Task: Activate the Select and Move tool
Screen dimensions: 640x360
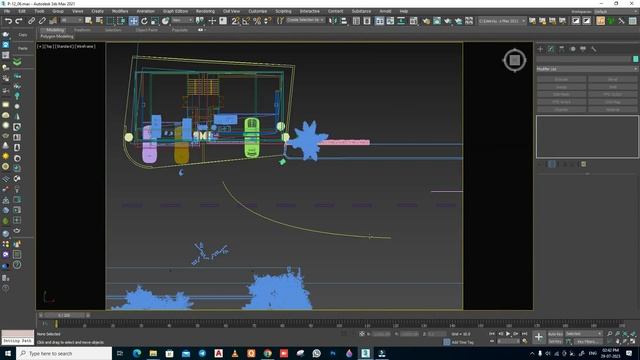Action: coord(133,21)
